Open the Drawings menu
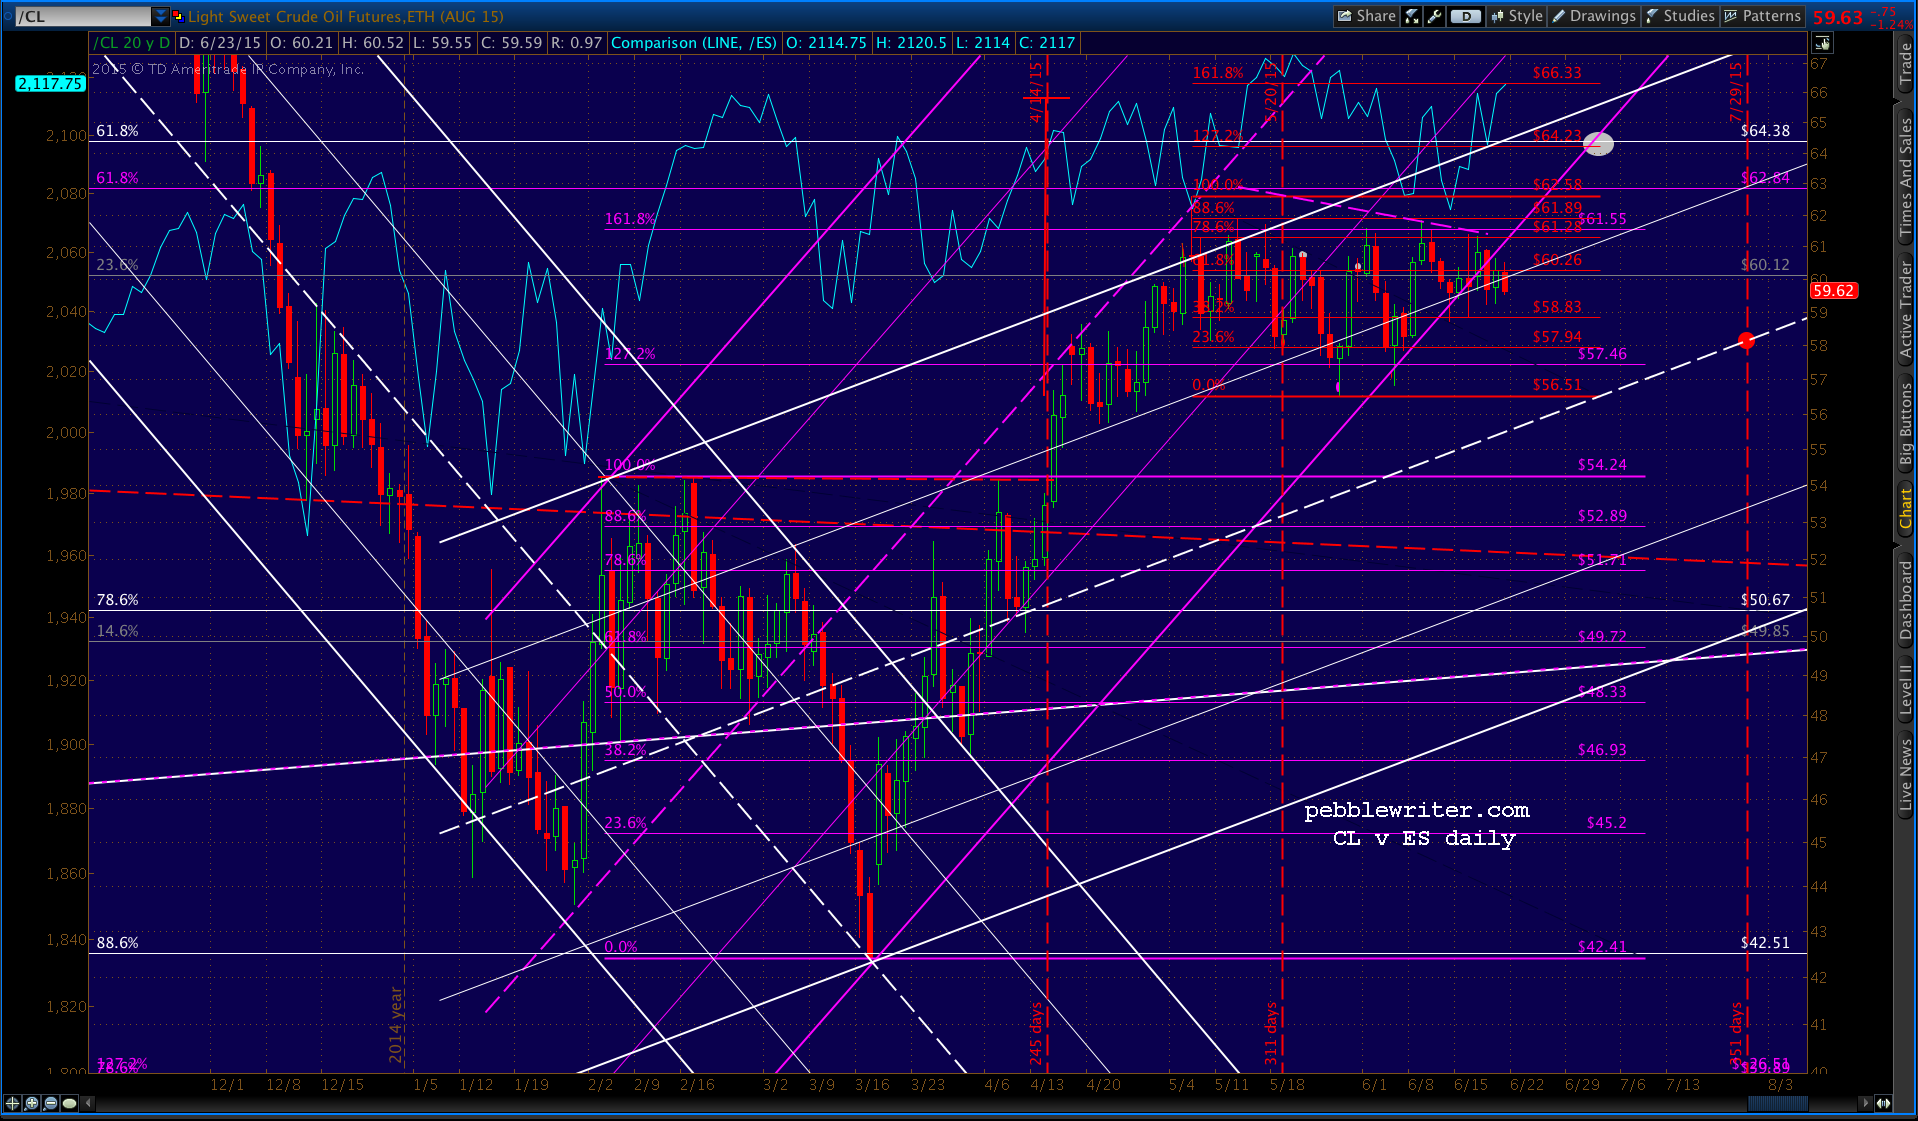The image size is (1918, 1121). tap(1594, 16)
